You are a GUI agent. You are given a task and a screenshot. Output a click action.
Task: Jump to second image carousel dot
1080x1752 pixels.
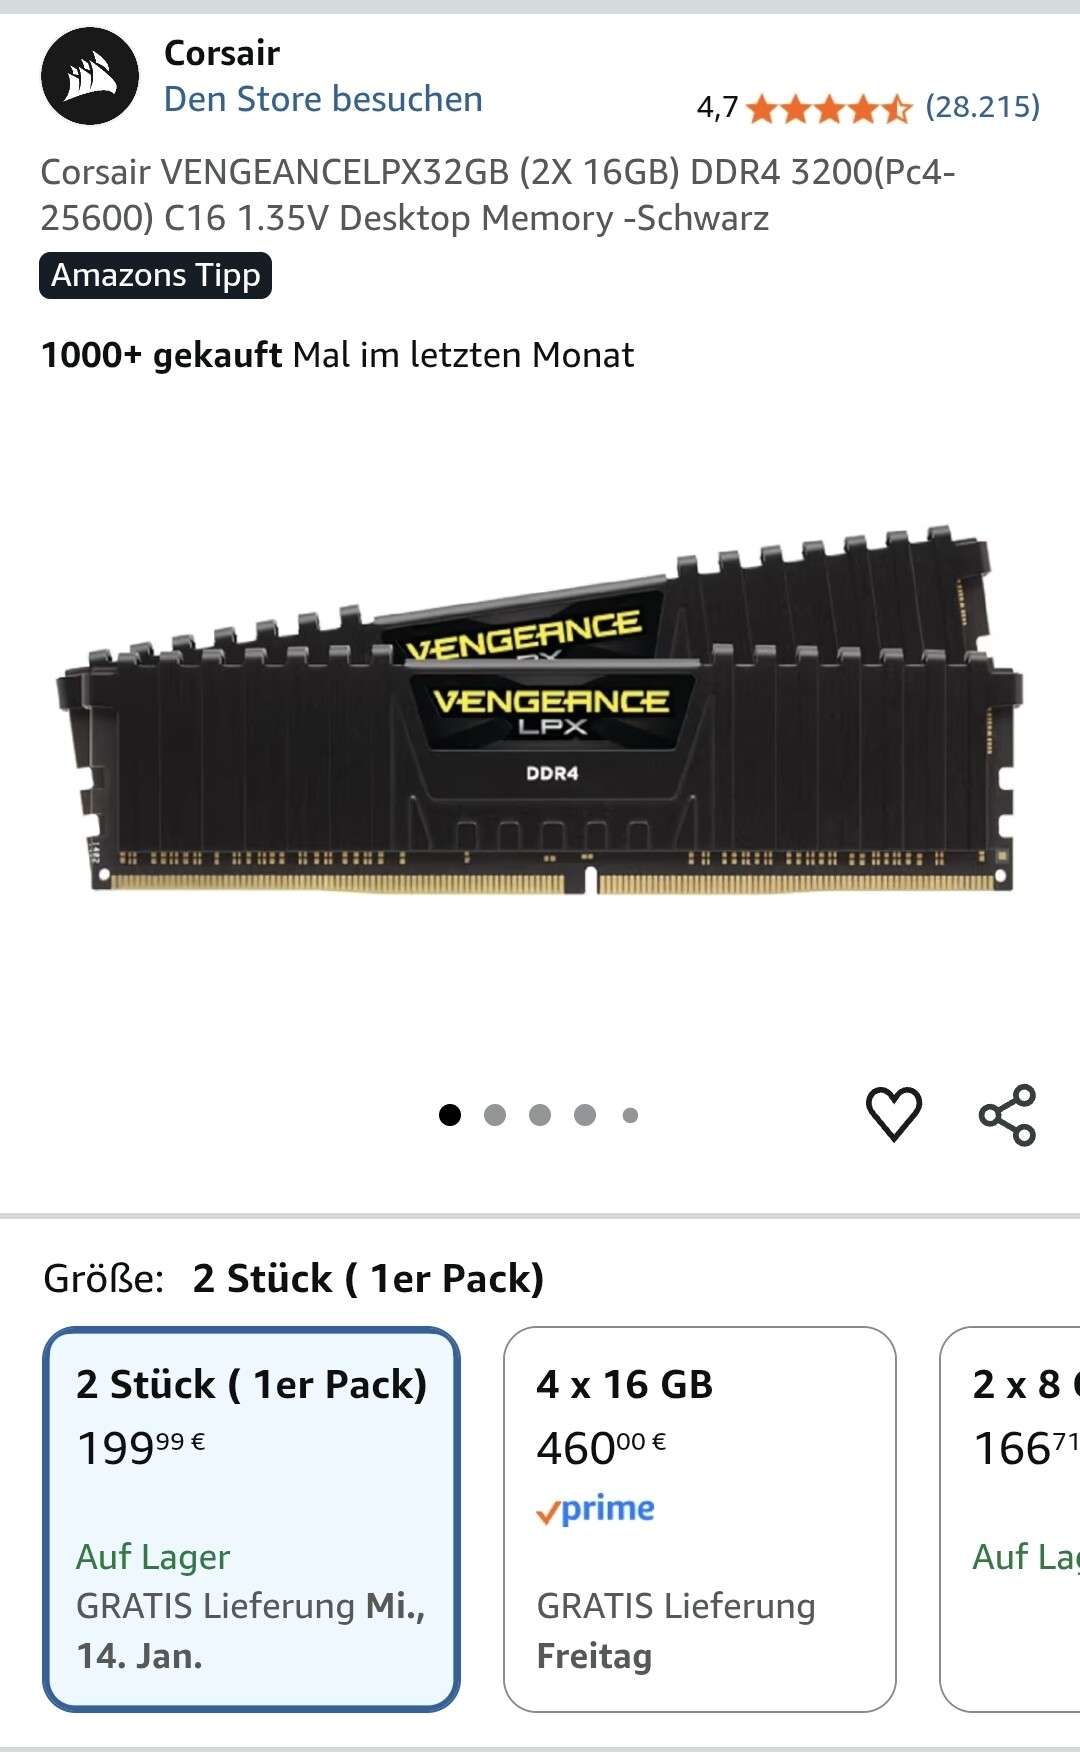click(x=495, y=1114)
